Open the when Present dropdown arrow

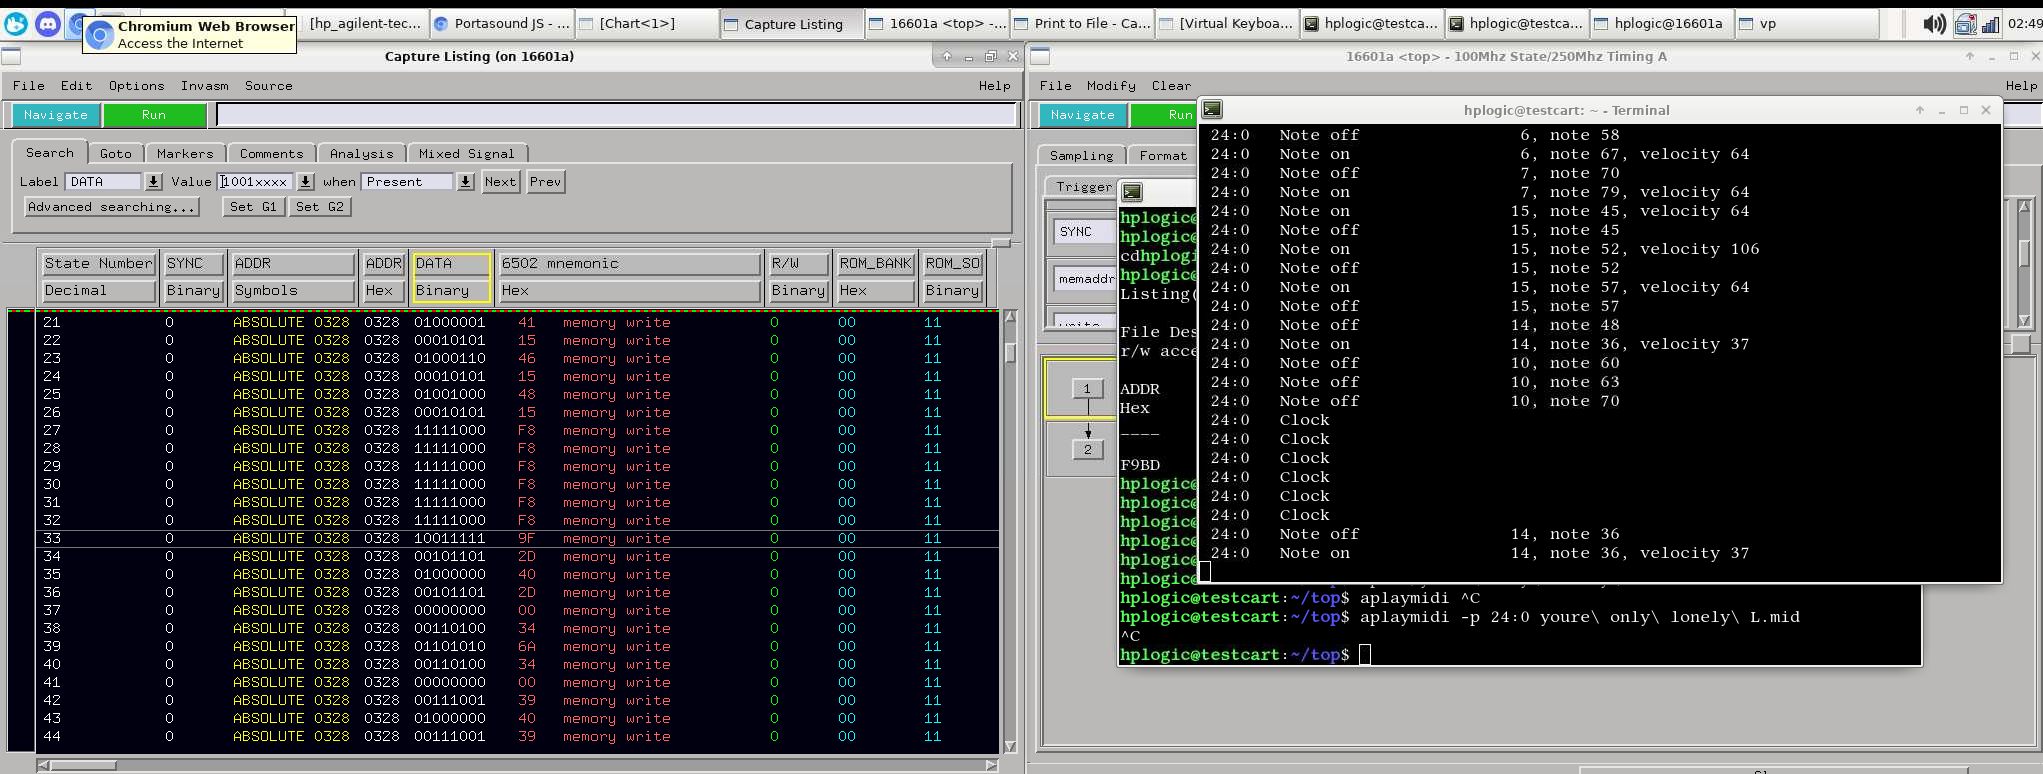[466, 181]
